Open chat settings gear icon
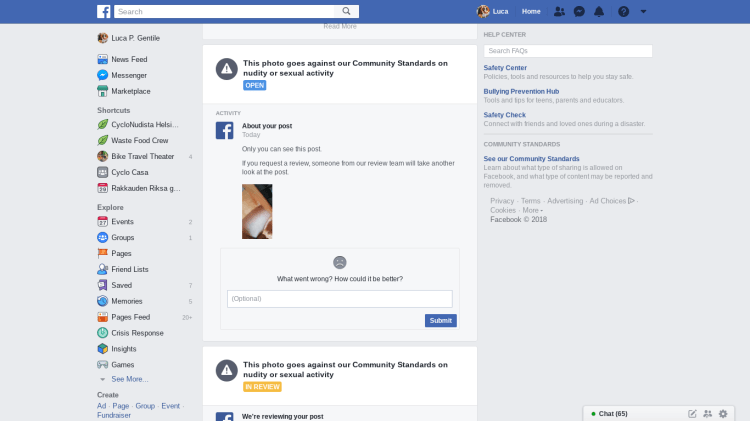 [x=723, y=414]
